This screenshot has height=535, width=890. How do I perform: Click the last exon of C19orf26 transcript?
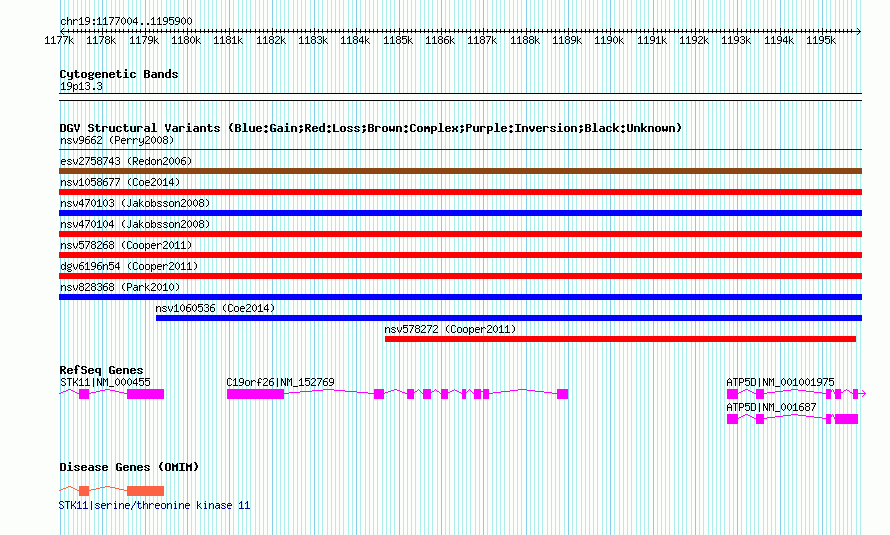[x=562, y=394]
